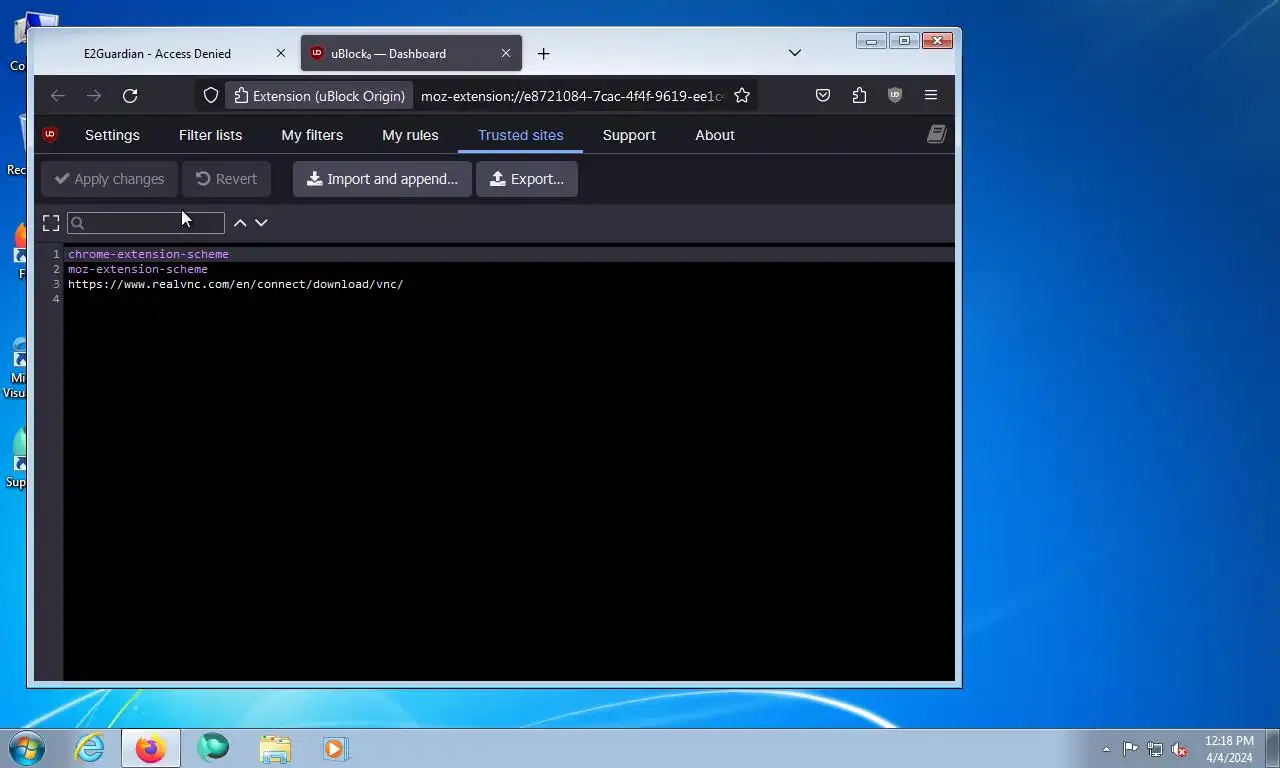Click the muted volume tray icon
The width and height of the screenshot is (1280, 768).
1180,749
